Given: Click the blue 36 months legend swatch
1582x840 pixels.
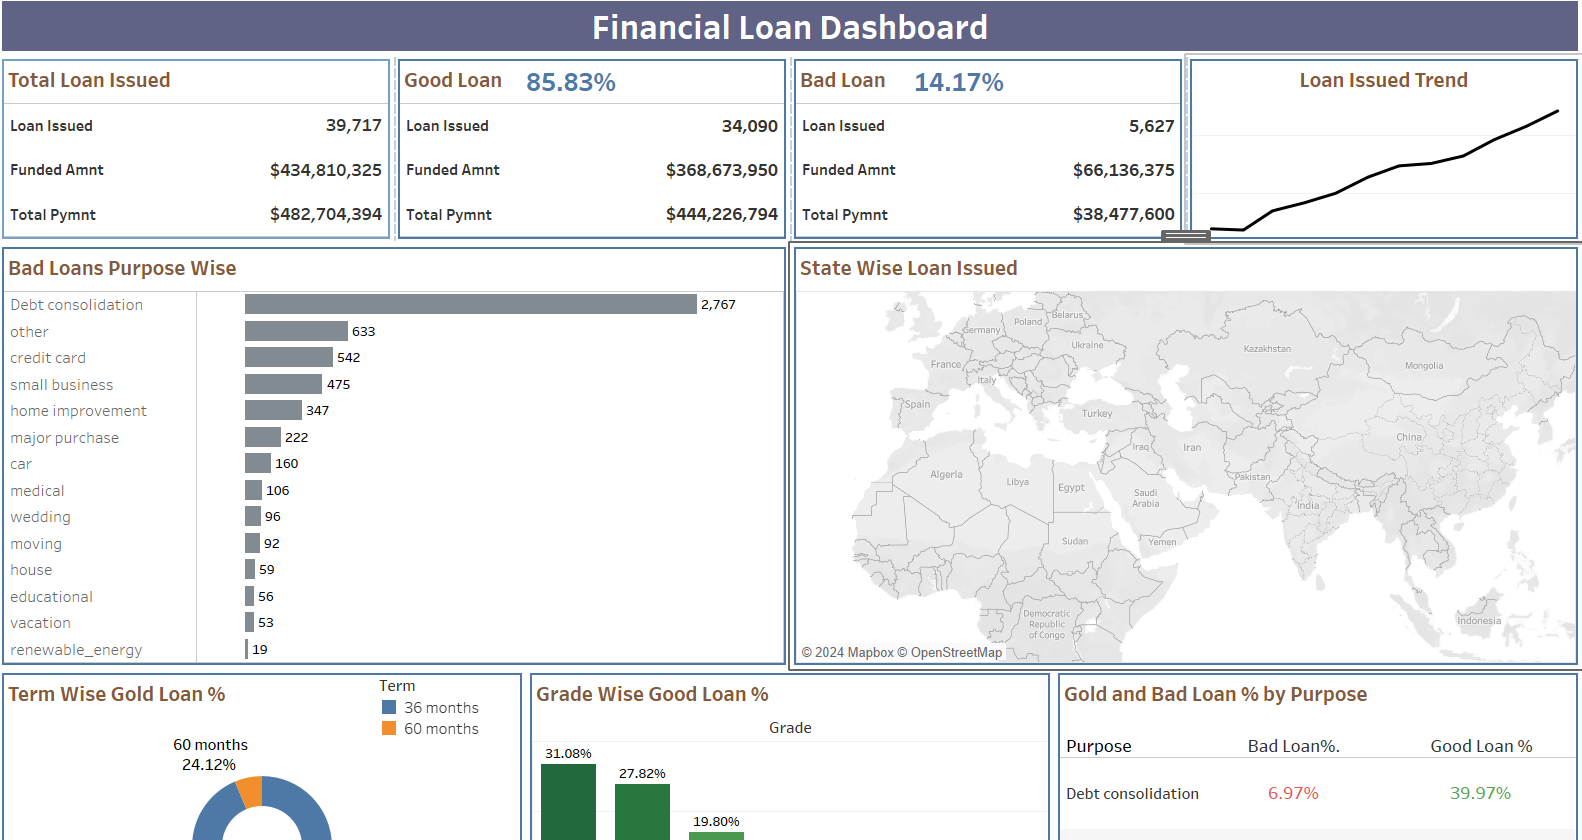Looking at the screenshot, I should click(389, 707).
